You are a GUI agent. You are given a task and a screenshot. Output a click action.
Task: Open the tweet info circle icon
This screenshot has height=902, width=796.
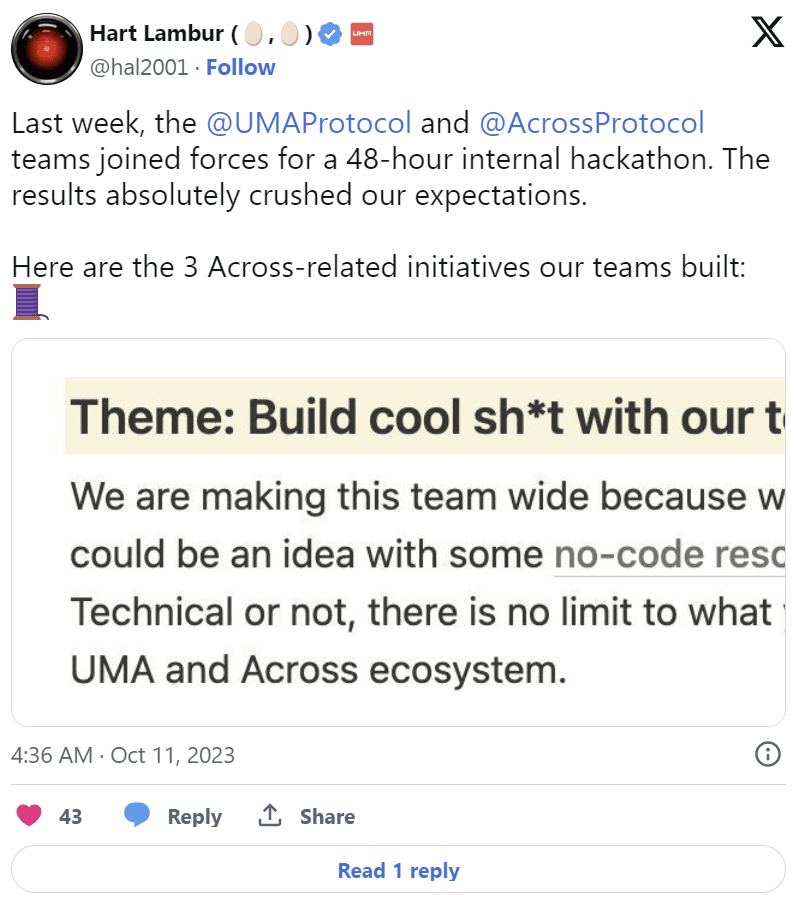(x=767, y=754)
